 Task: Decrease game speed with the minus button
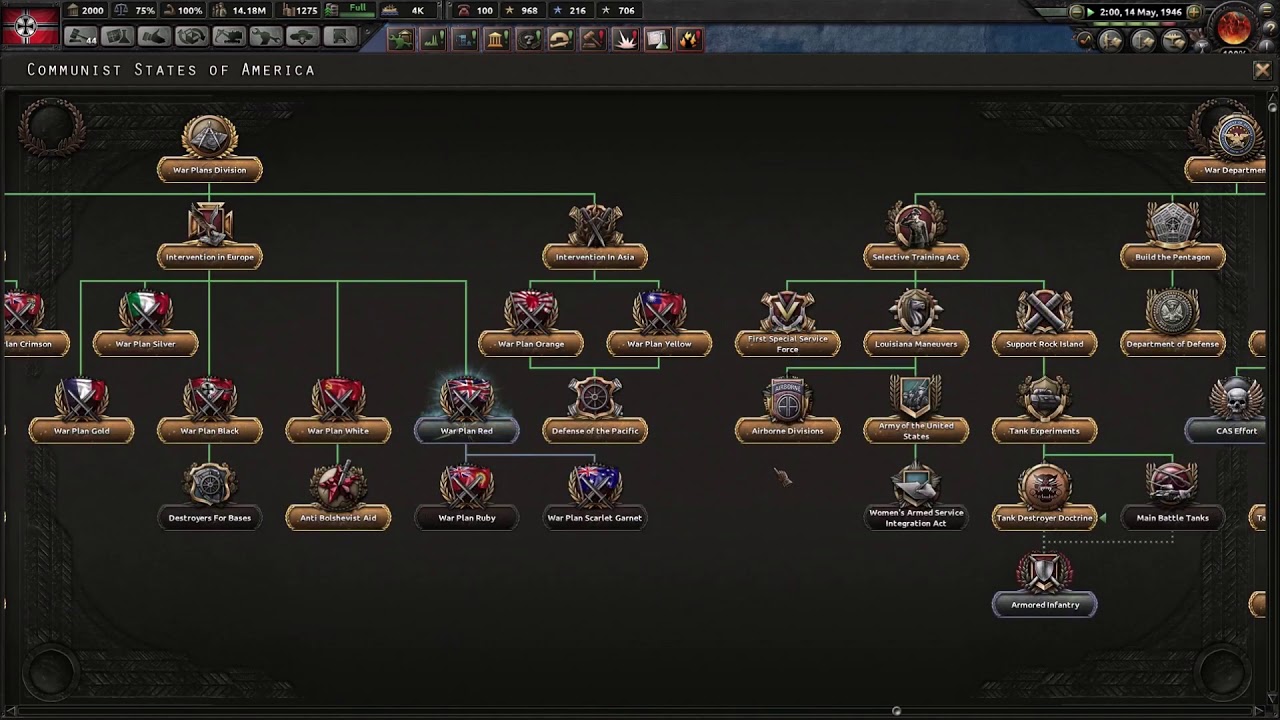[1076, 12]
